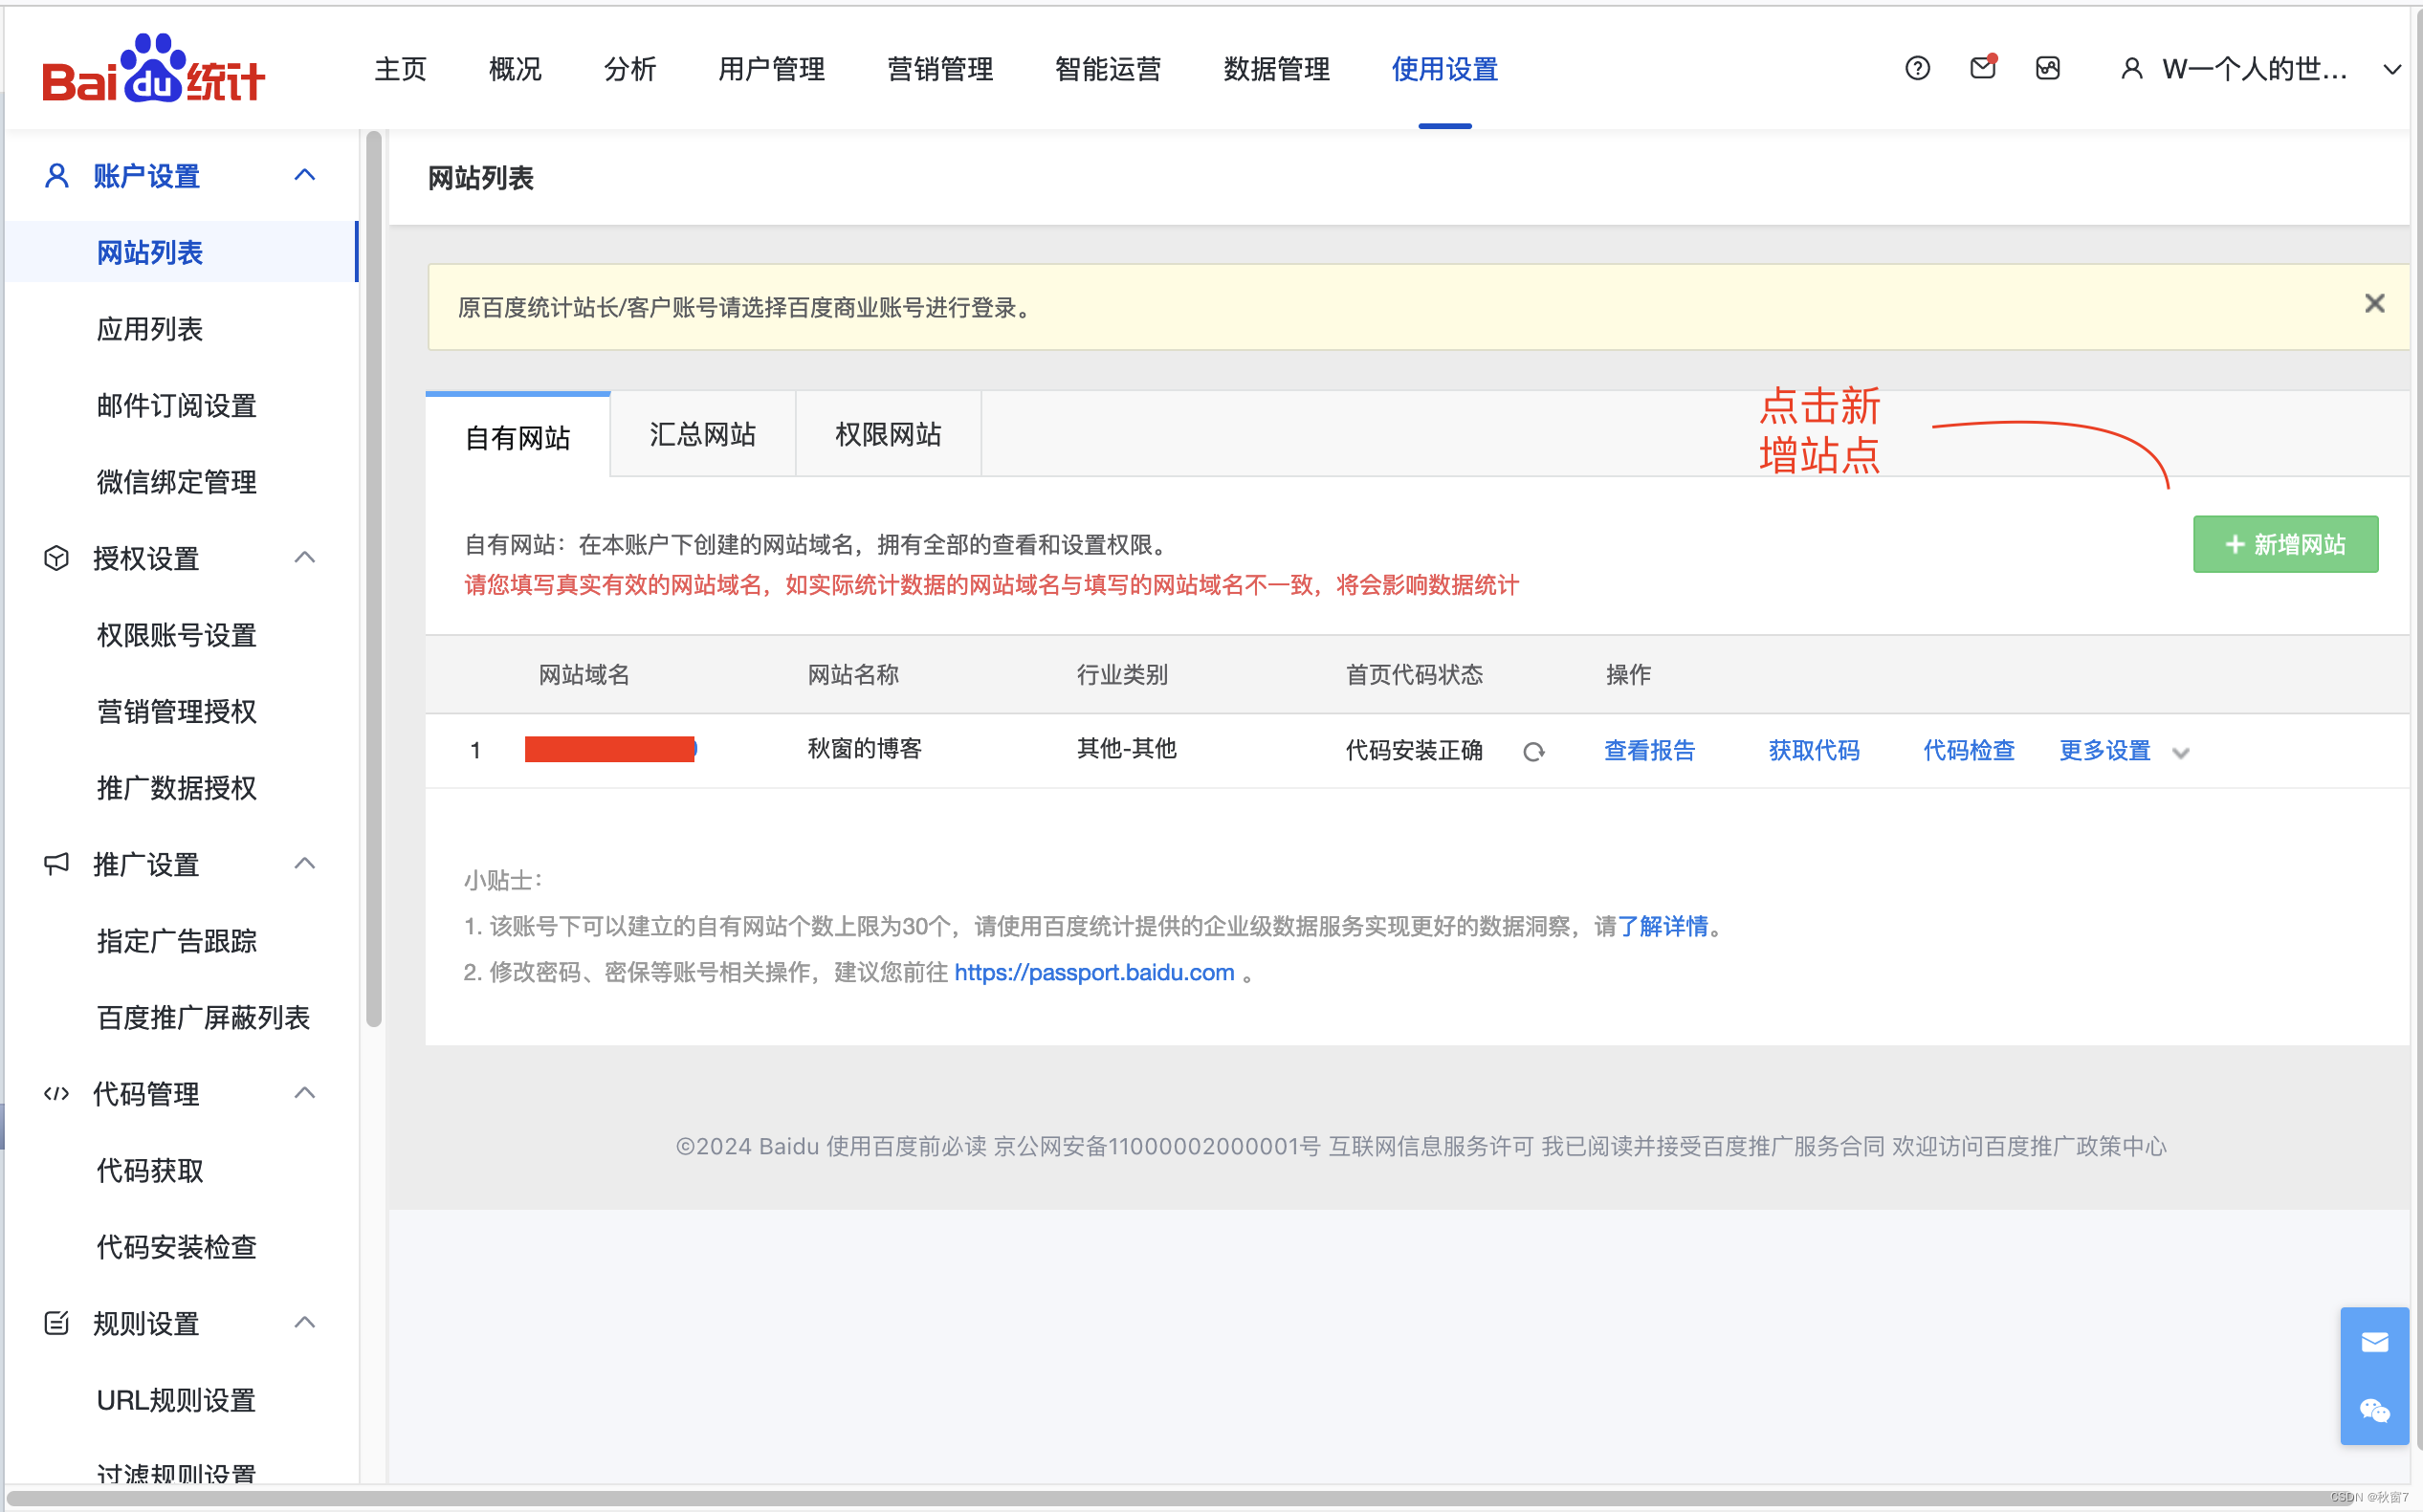Go to 用户管理 menu
Screen dimensions: 2423x1512
[771, 69]
